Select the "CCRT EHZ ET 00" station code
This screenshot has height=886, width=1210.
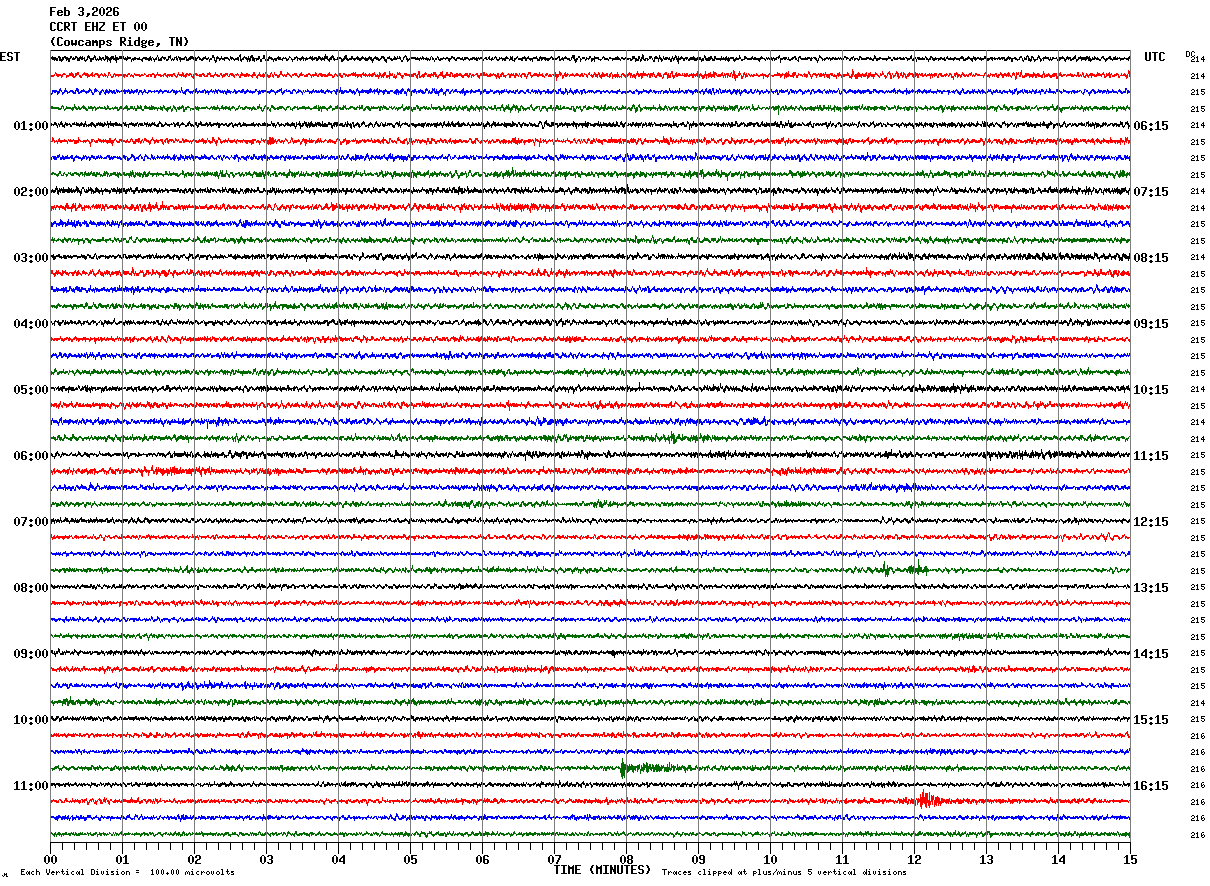(x=98, y=27)
